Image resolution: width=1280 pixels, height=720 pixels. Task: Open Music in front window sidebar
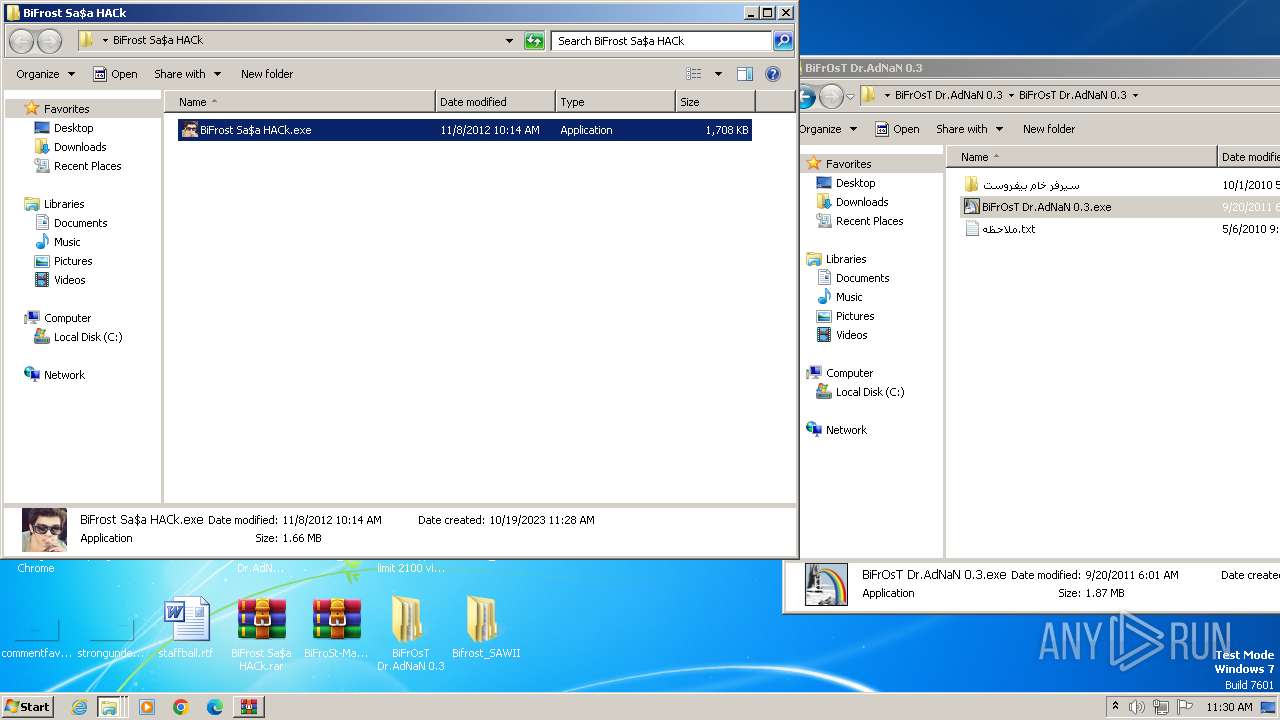pyautogui.click(x=67, y=242)
